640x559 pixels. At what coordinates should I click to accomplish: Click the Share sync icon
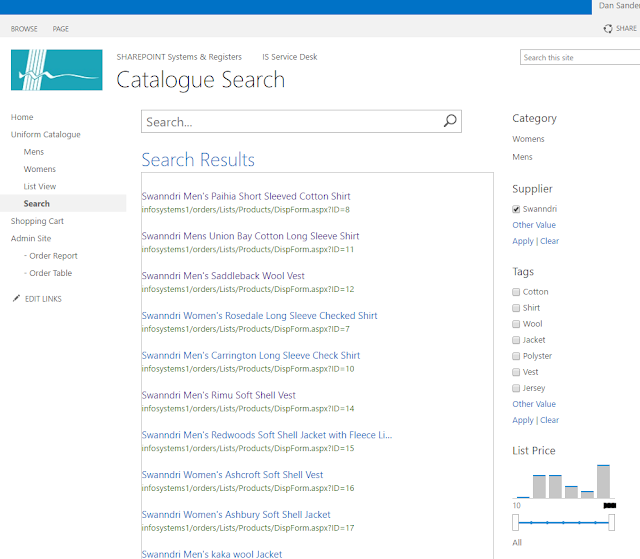pyautogui.click(x=608, y=29)
